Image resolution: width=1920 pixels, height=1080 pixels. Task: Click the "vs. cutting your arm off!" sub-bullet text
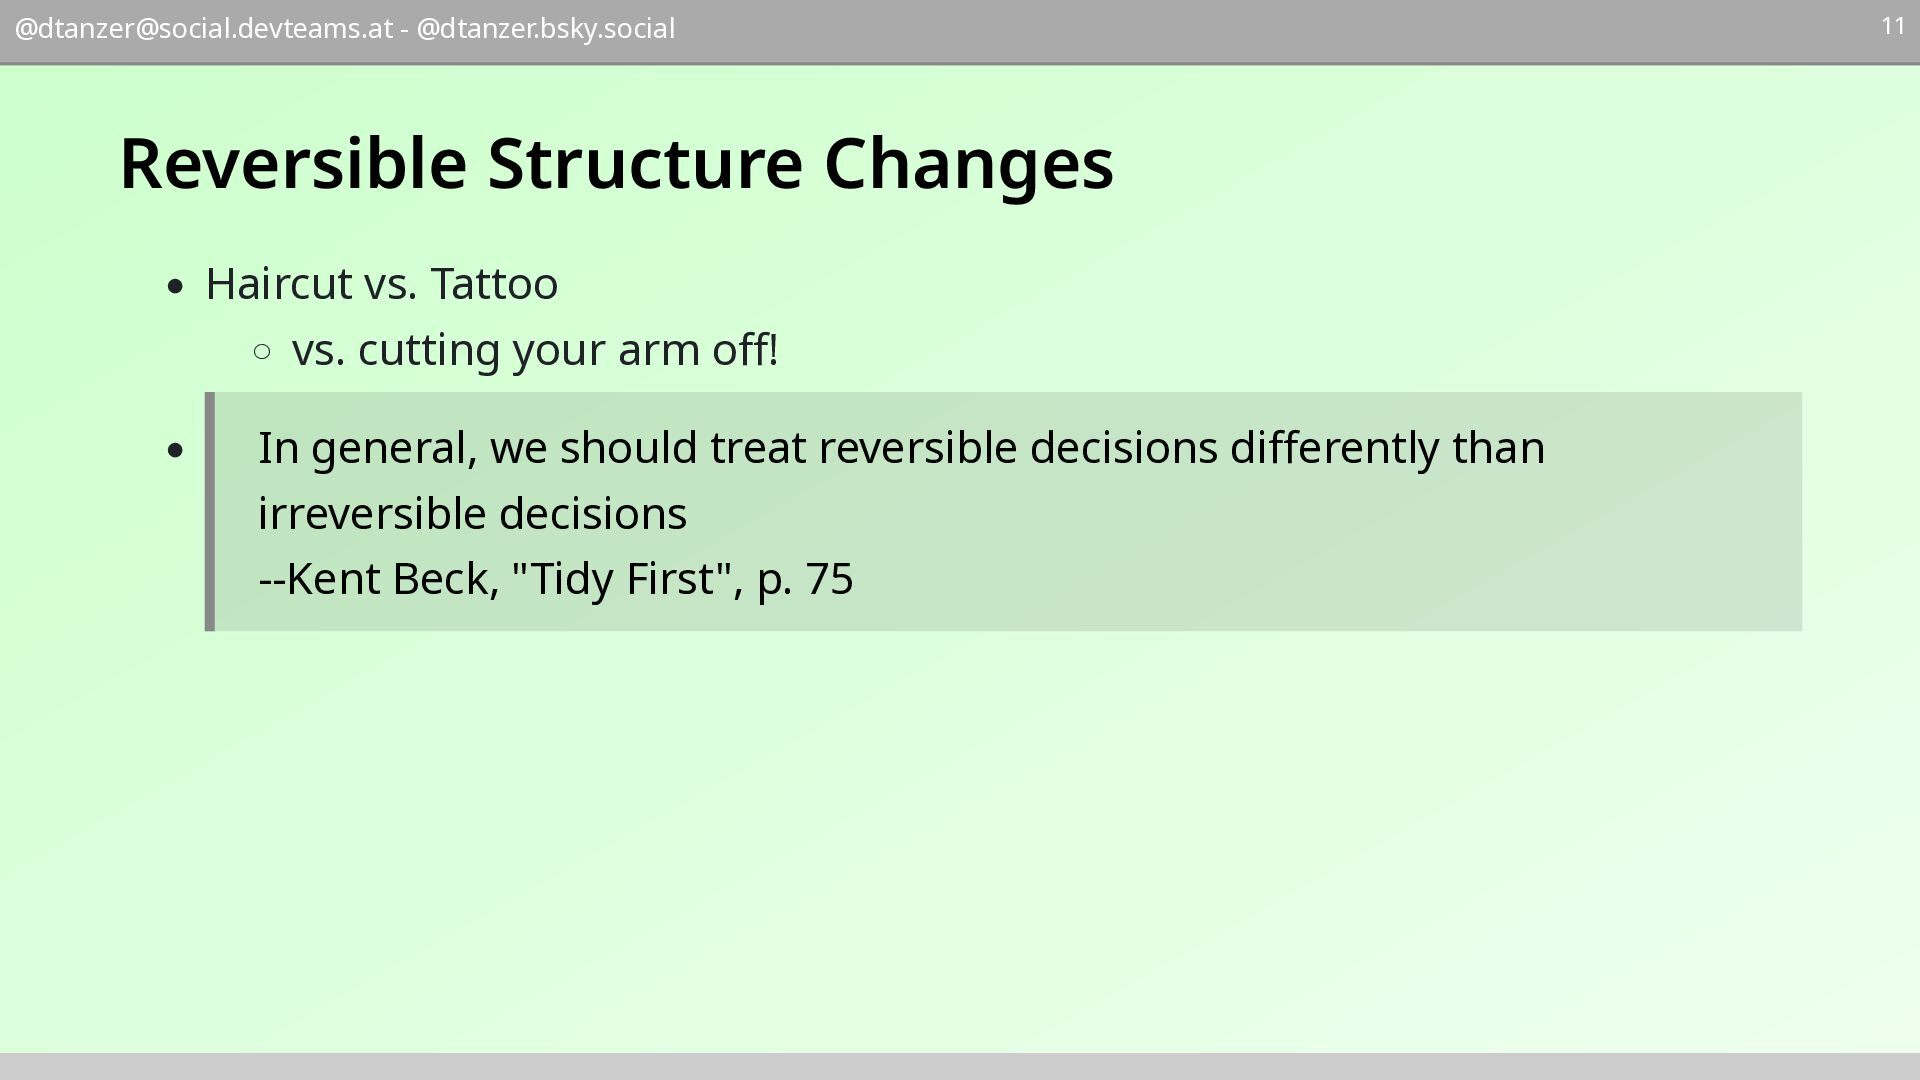(535, 351)
